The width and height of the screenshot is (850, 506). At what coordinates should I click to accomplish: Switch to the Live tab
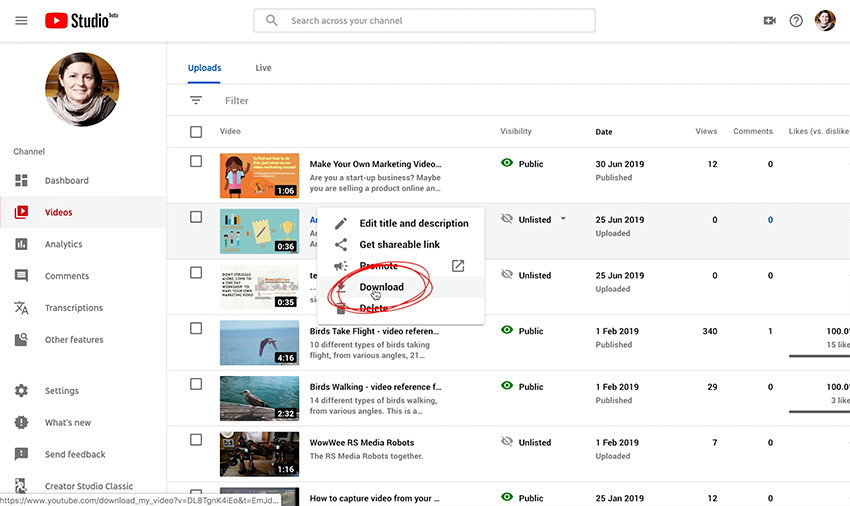263,68
